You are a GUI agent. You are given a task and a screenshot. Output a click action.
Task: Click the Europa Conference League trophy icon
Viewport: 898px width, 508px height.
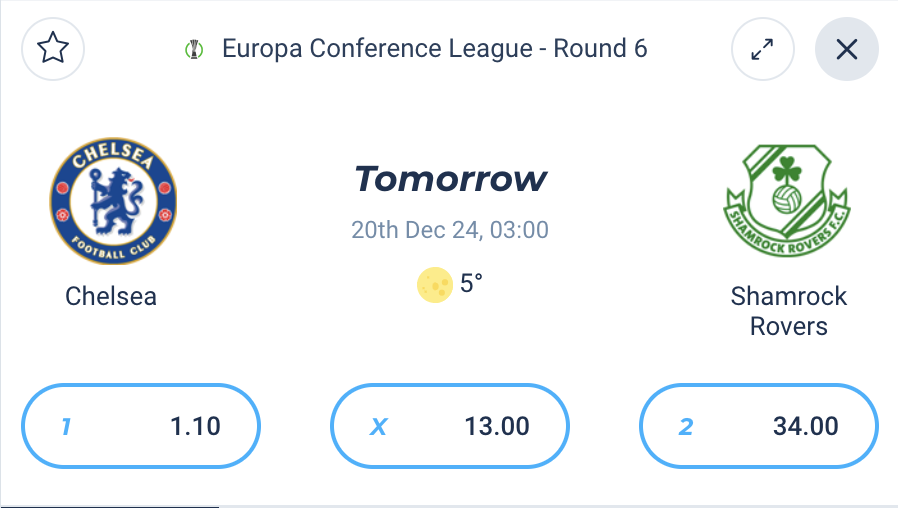[194, 49]
